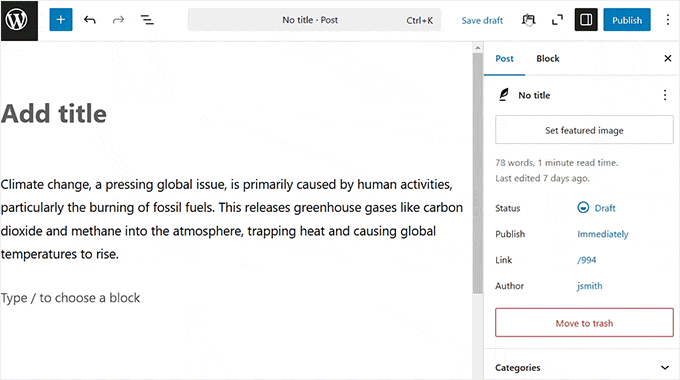Click 'Type / to choose a block' placeholder
Viewport: 680px width, 380px height.
pos(70,298)
